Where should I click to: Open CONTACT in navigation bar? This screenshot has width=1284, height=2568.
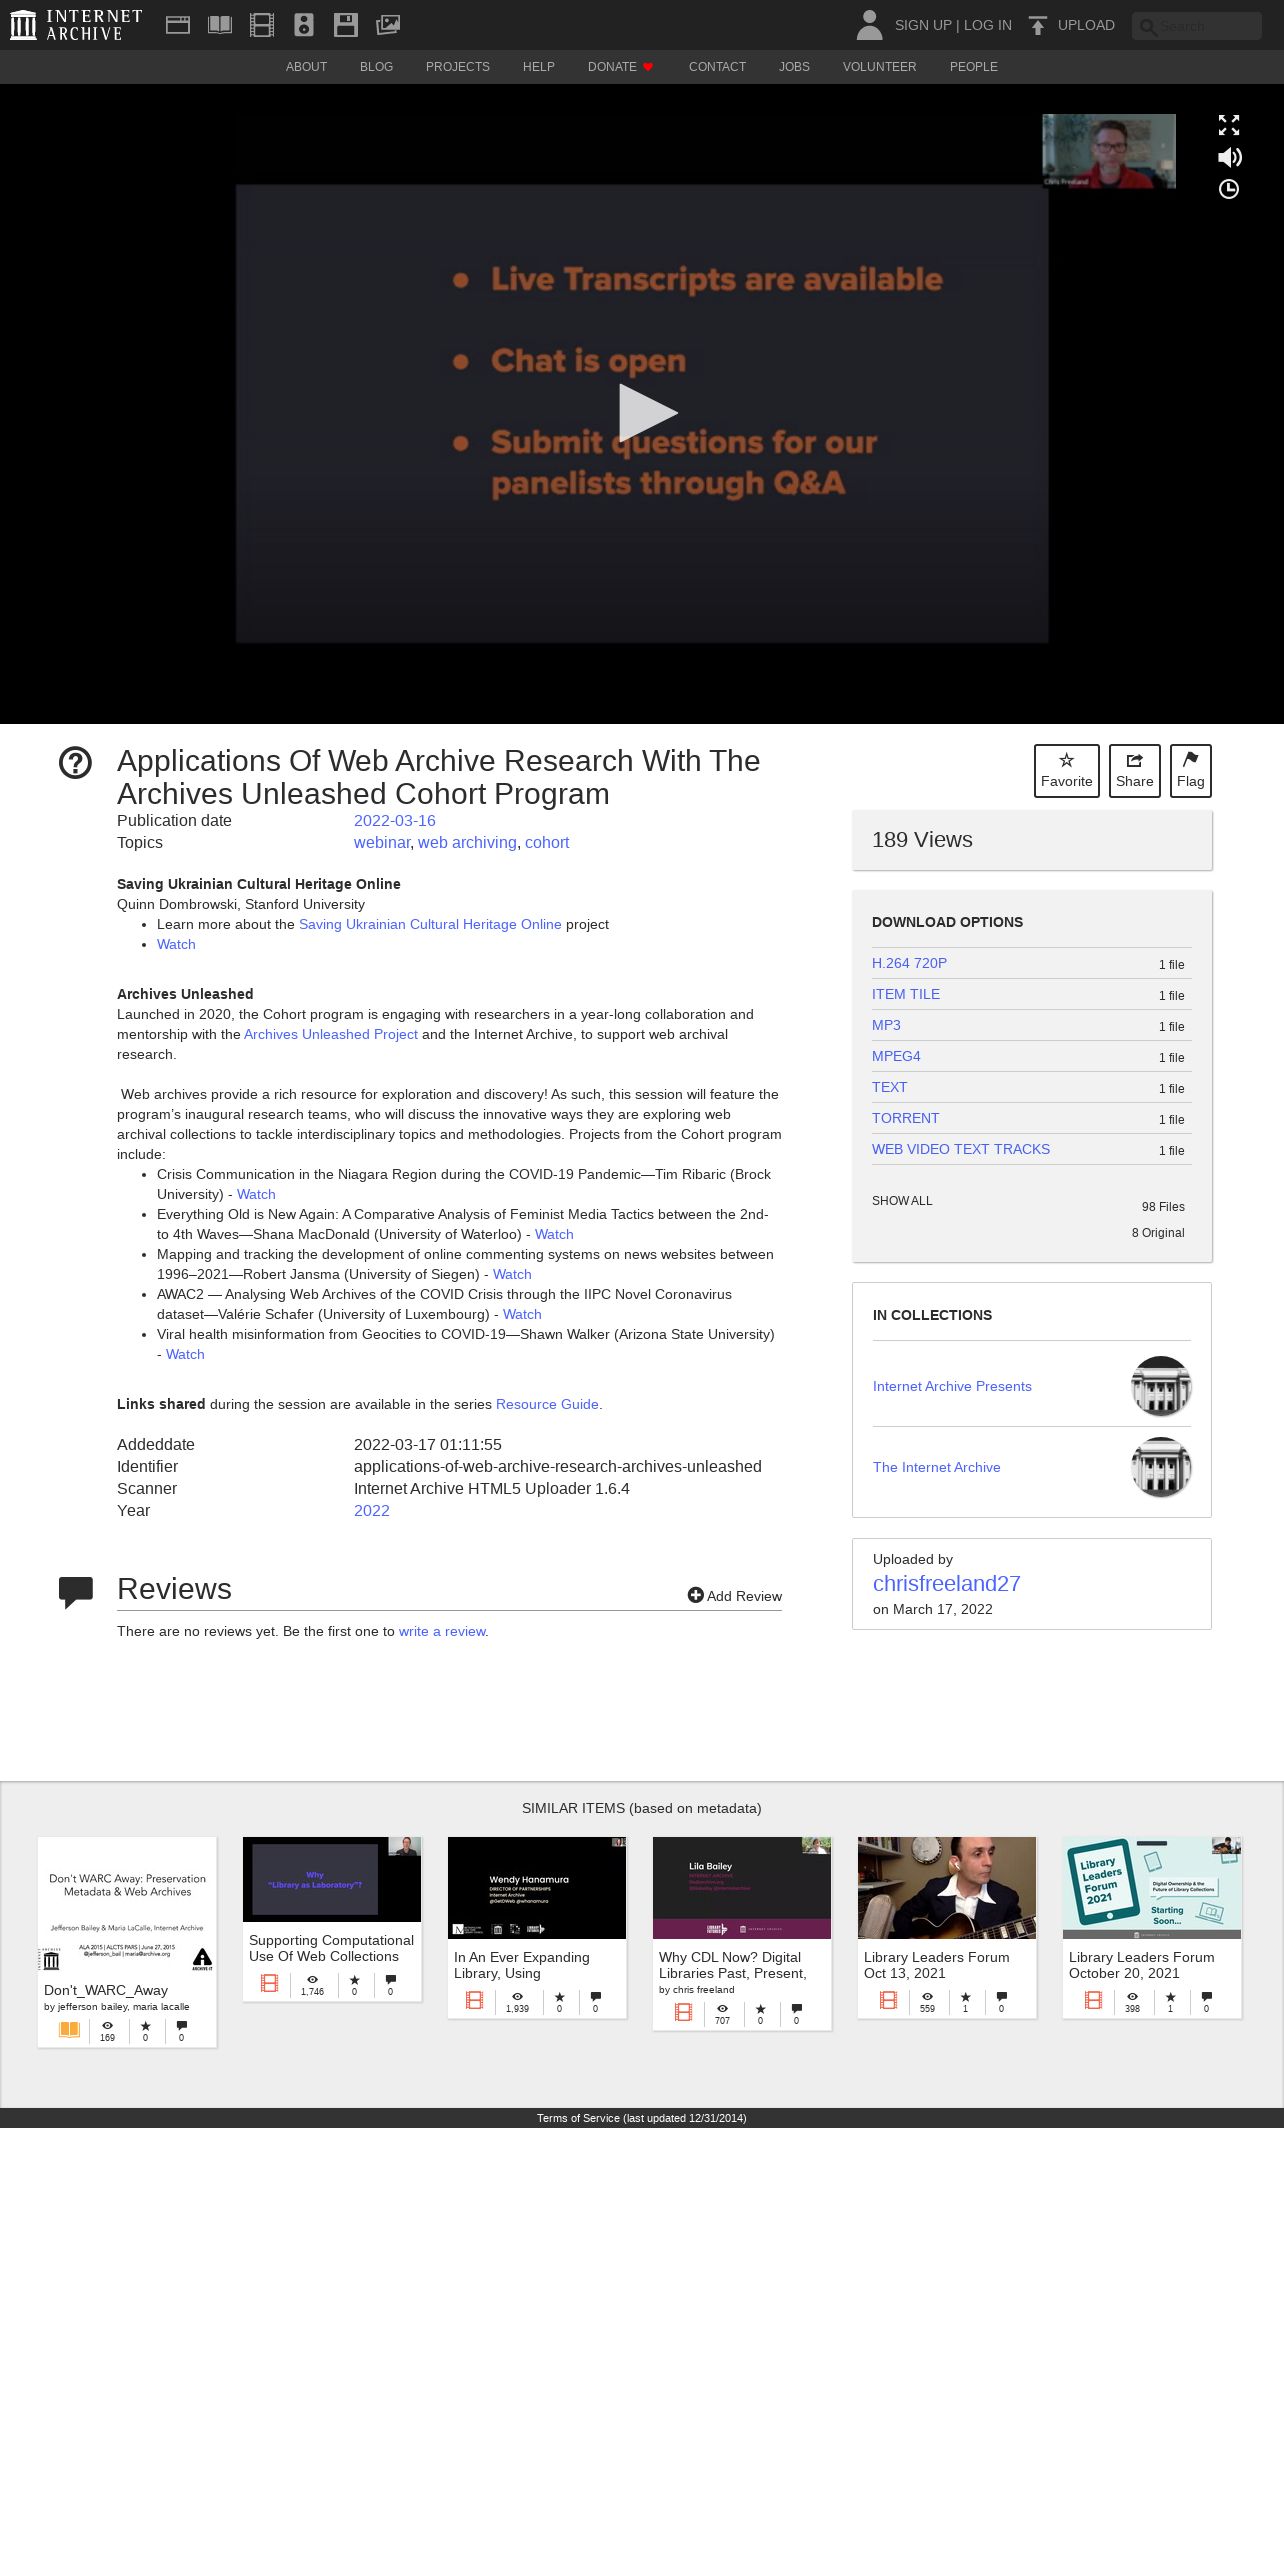tap(717, 67)
